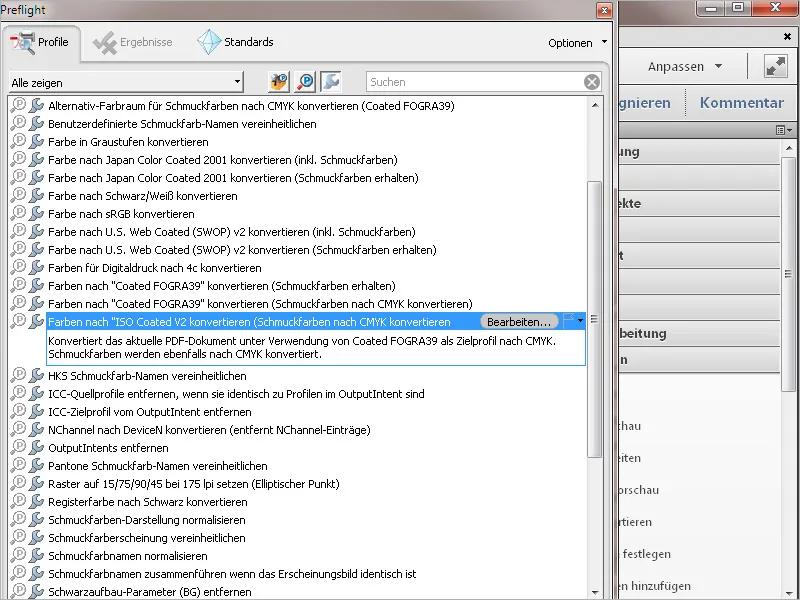Select 'Schmuckfarbnamen zusammenführen wenn das Erscheinungsbild identisch ist'
800x600 pixels.
[232, 574]
